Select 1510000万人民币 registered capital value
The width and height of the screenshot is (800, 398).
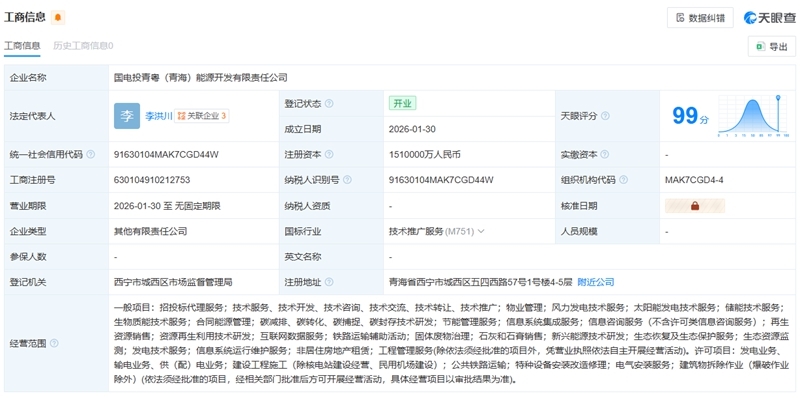pos(424,155)
